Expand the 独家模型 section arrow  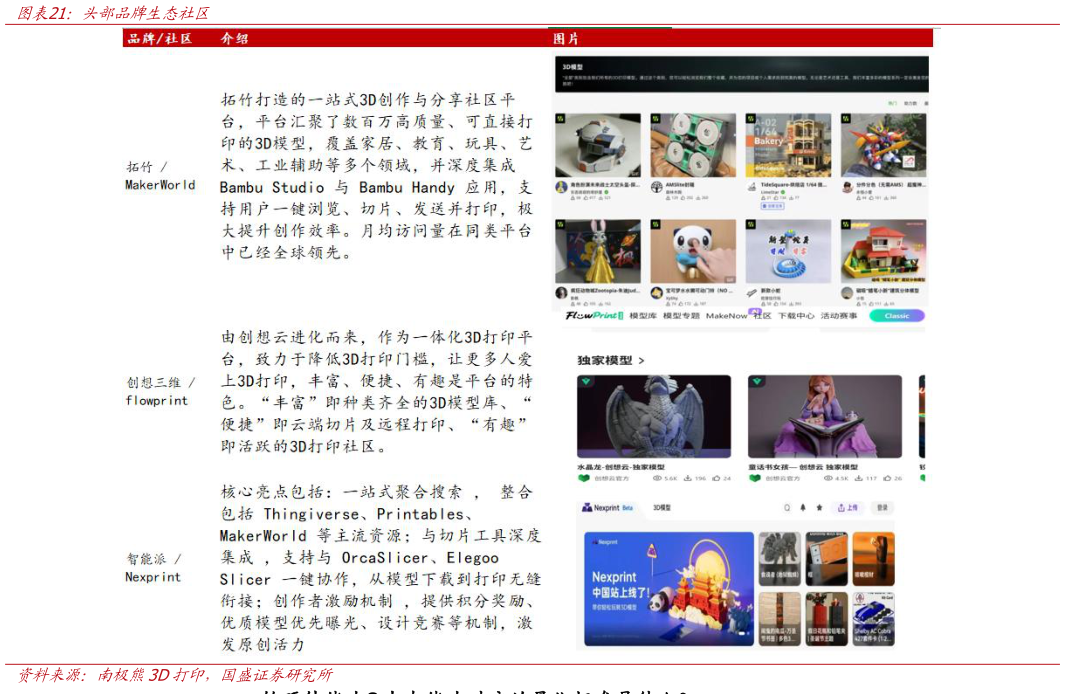click(x=641, y=360)
